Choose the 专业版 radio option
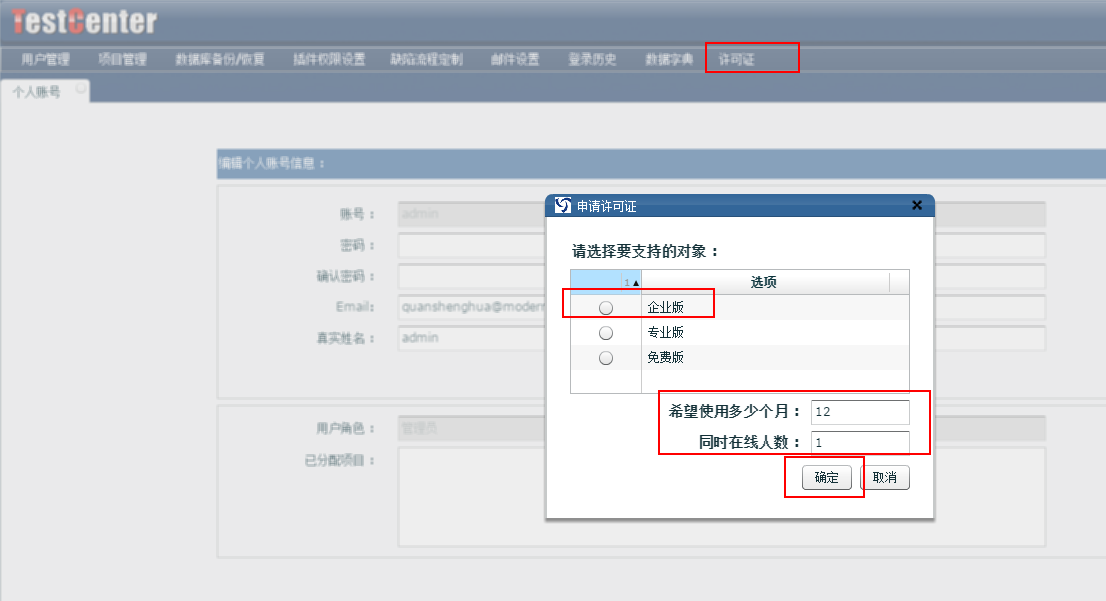Screen dimensions: 1106x601 (605, 333)
